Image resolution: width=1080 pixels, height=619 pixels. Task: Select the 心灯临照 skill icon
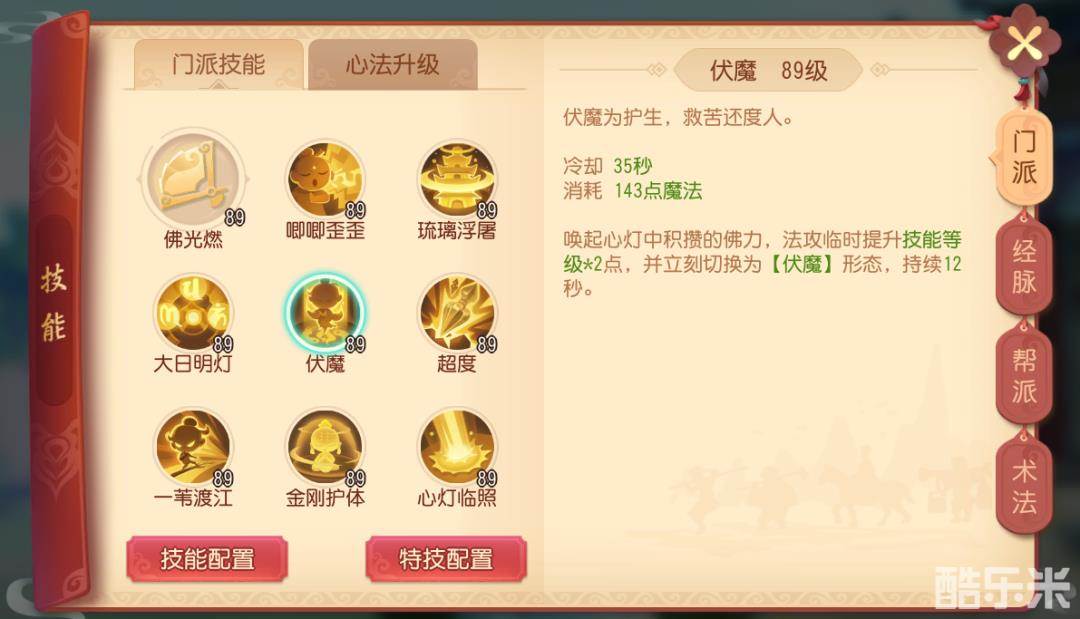point(457,448)
